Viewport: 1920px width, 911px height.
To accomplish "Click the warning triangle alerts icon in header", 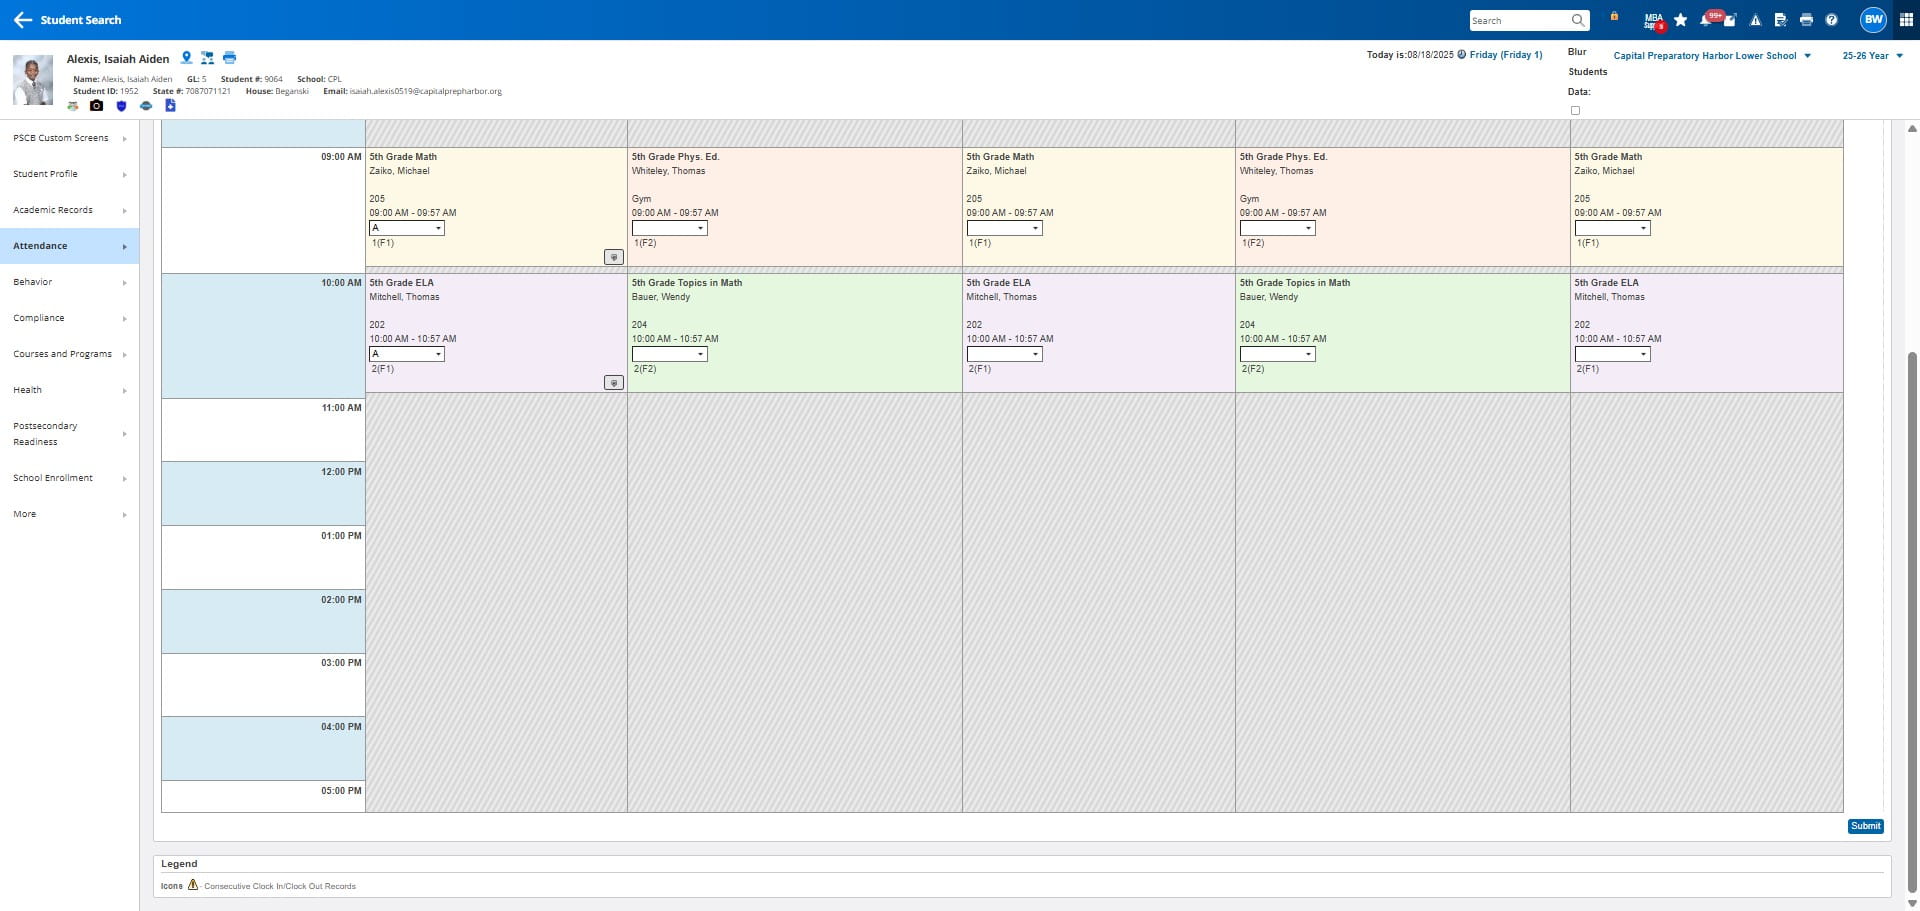I will coord(1755,20).
